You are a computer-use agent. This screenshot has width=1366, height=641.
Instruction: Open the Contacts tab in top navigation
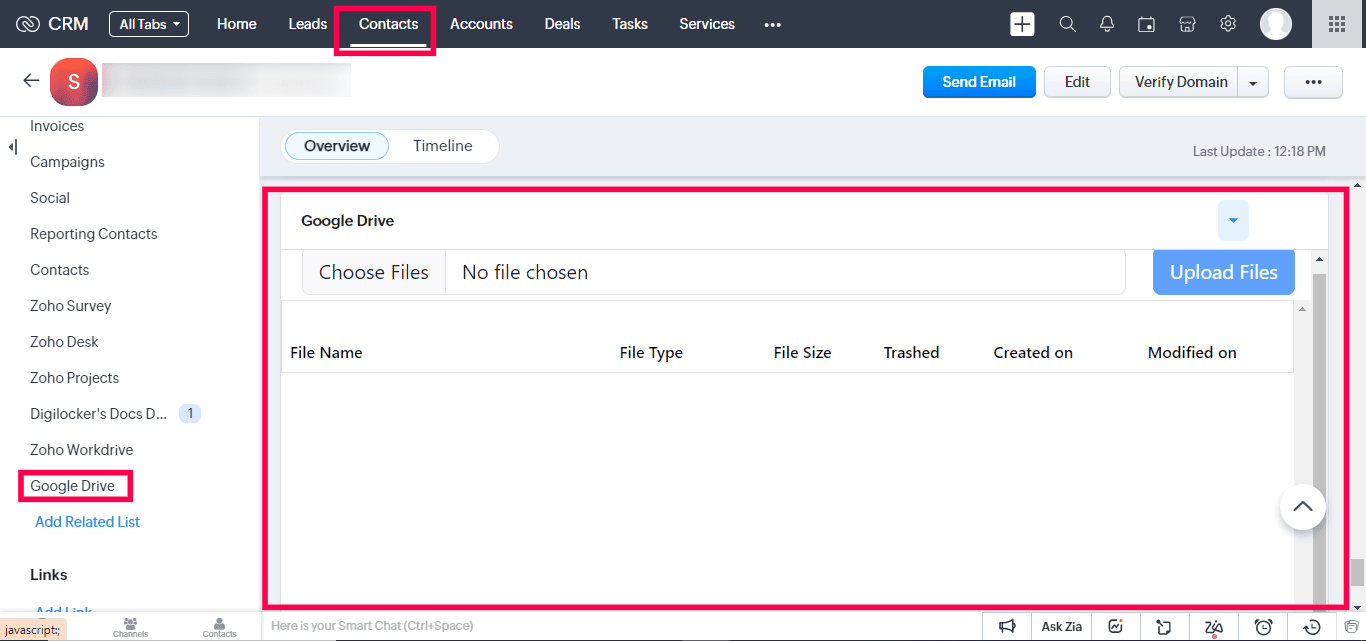(388, 24)
